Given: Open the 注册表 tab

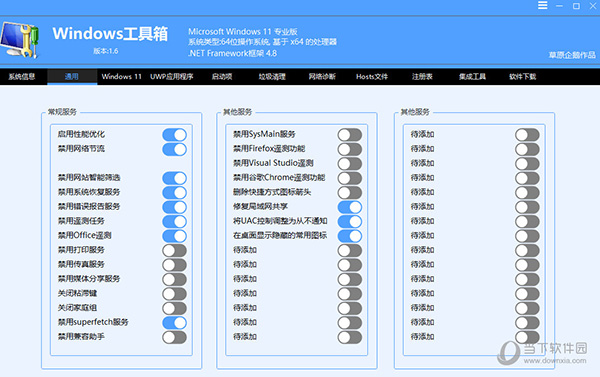Looking at the screenshot, I should tap(422, 77).
